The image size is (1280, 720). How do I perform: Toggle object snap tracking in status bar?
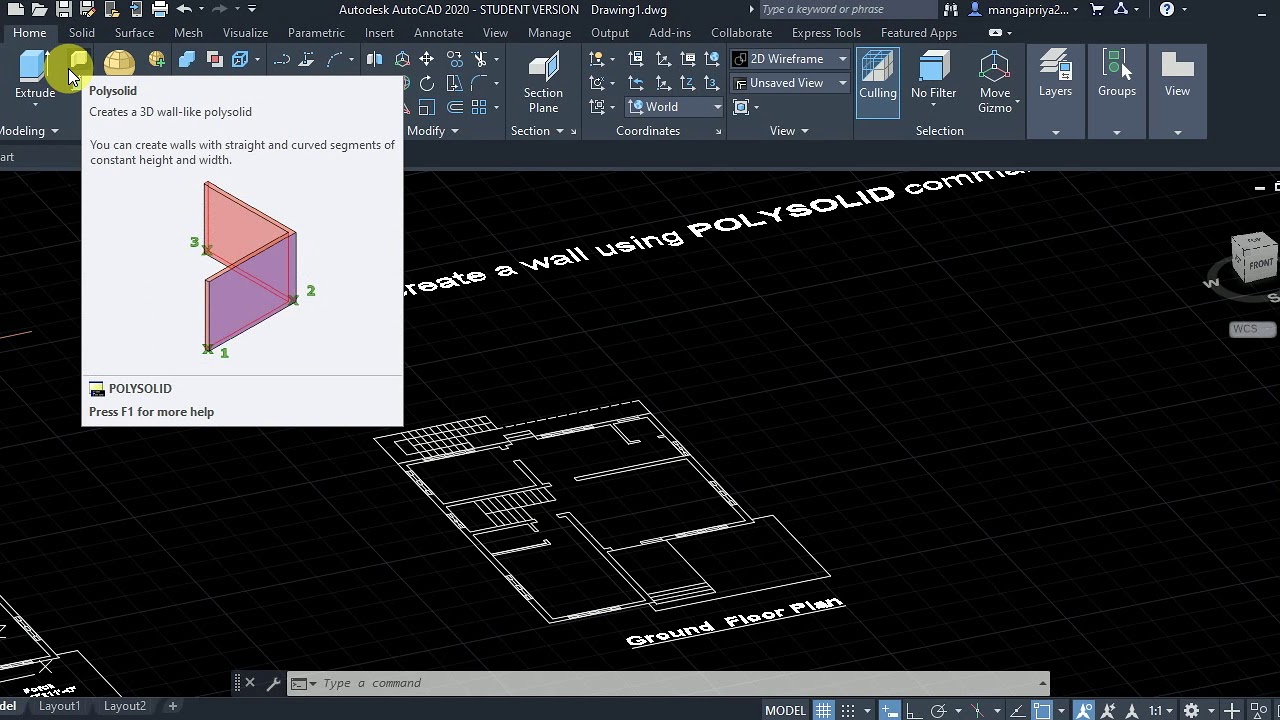coord(1019,710)
